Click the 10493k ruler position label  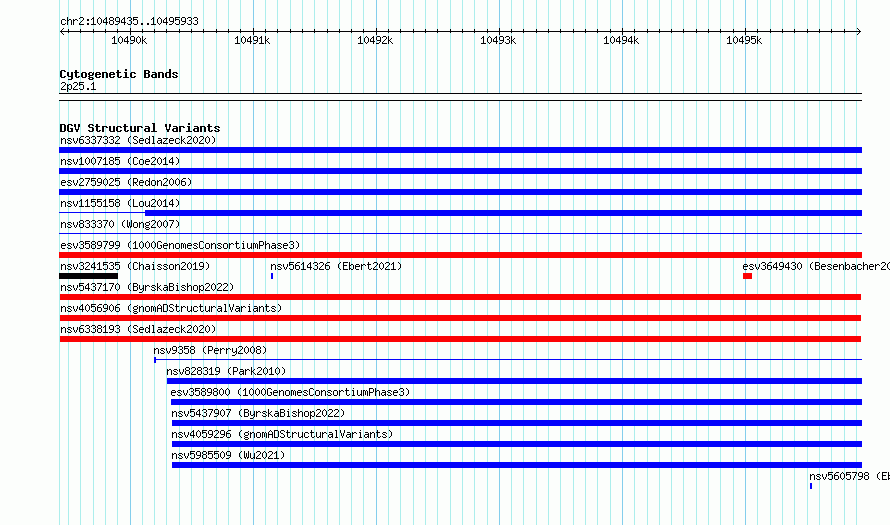pos(498,40)
